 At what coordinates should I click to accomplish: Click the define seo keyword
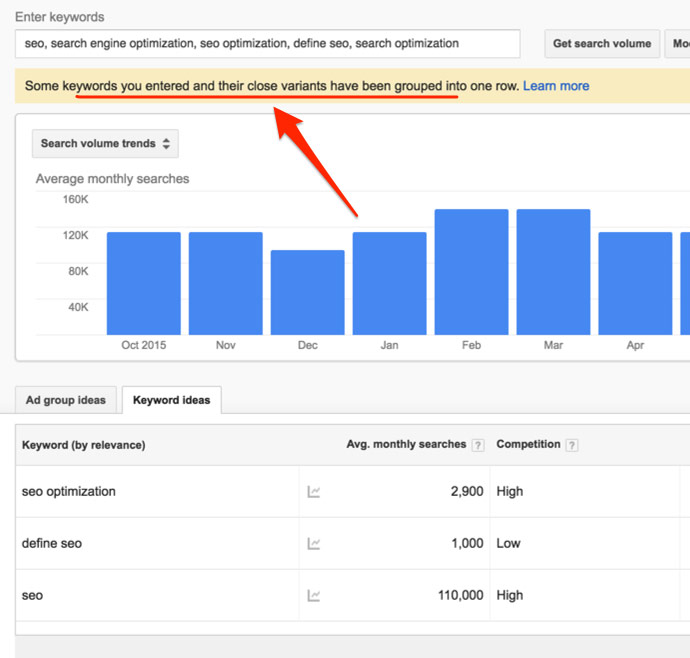click(52, 544)
